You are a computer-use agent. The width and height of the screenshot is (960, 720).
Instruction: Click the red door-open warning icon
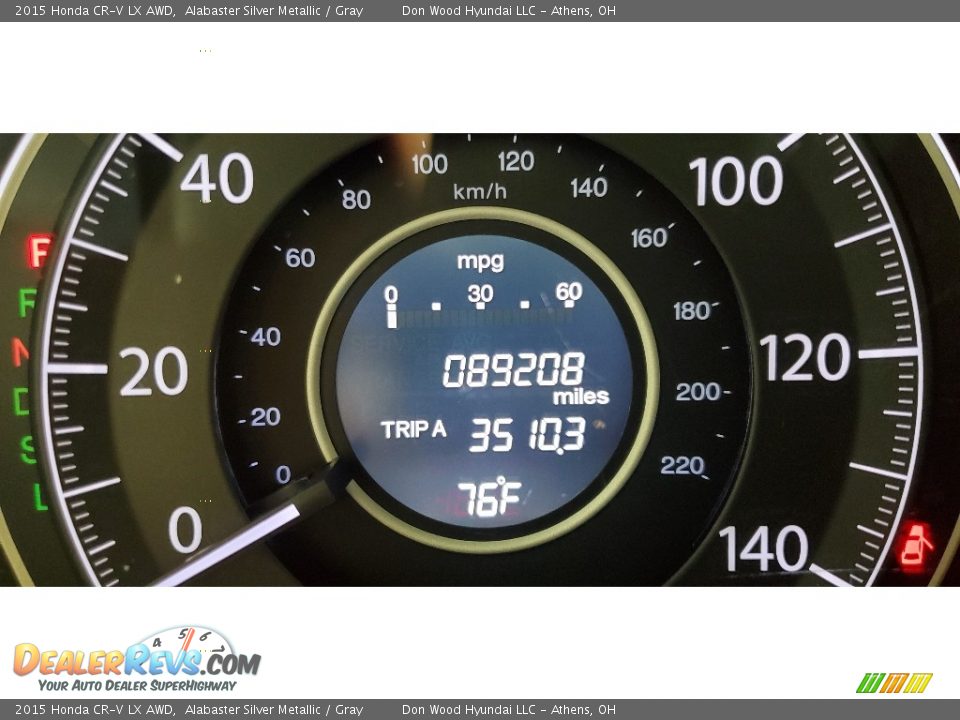coord(916,546)
